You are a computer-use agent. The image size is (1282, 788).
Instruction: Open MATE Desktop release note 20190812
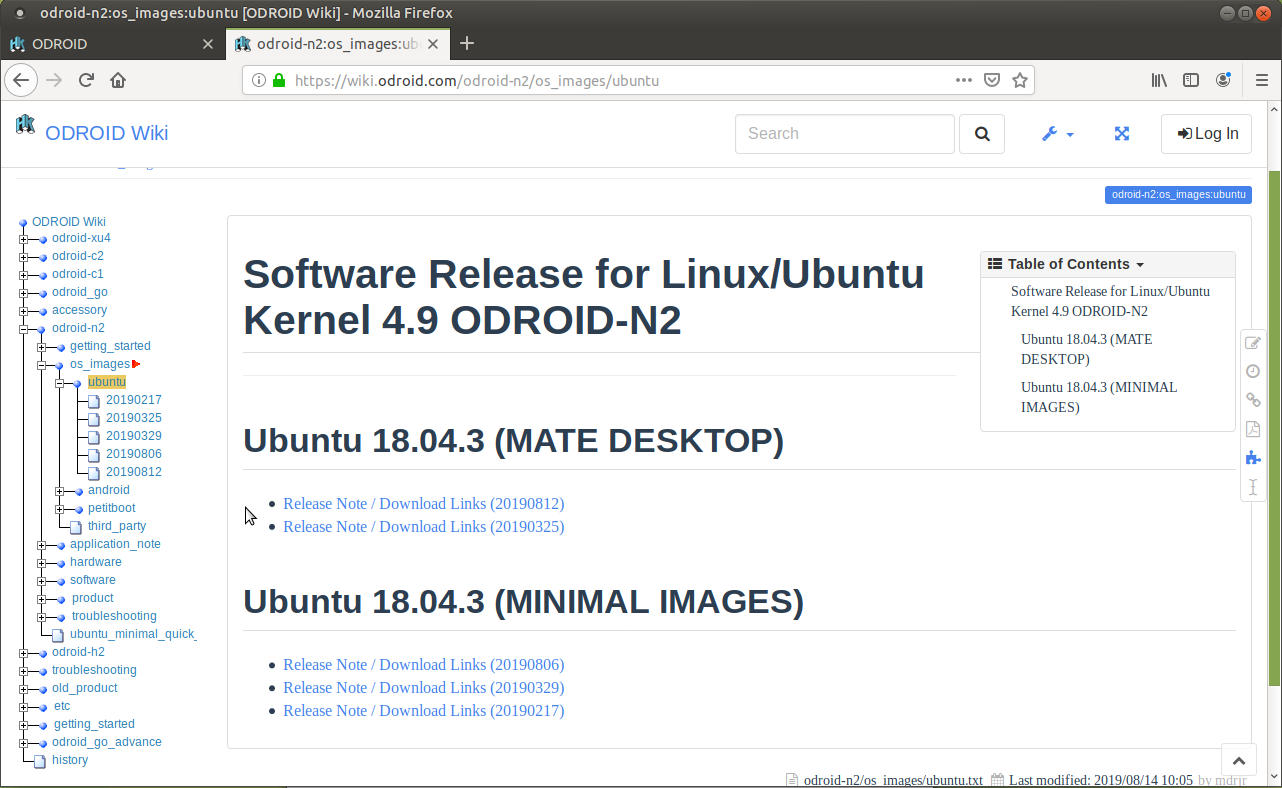(x=423, y=504)
